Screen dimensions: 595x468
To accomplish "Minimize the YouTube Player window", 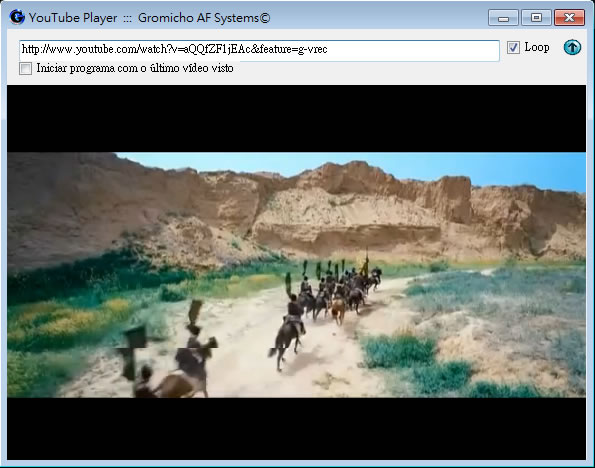I will tap(503, 18).
